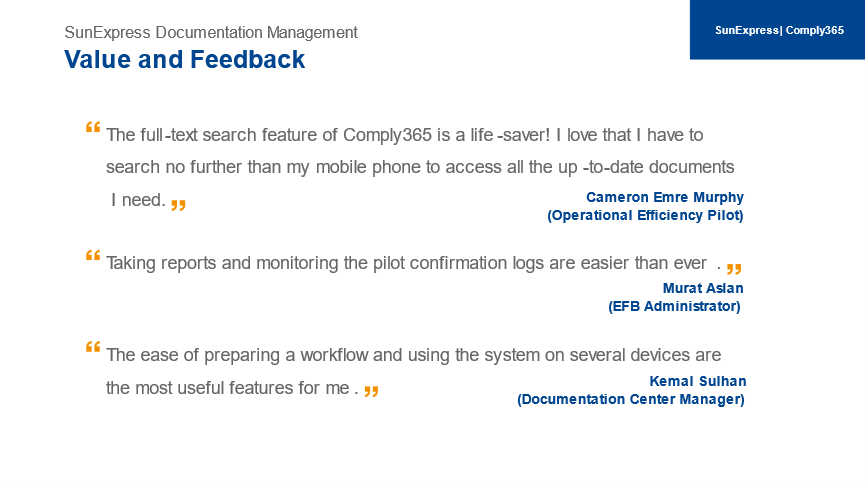Viewport: 865px width, 487px height.
Task: Click the closing quote mark after "I need."
Action: click(x=178, y=205)
